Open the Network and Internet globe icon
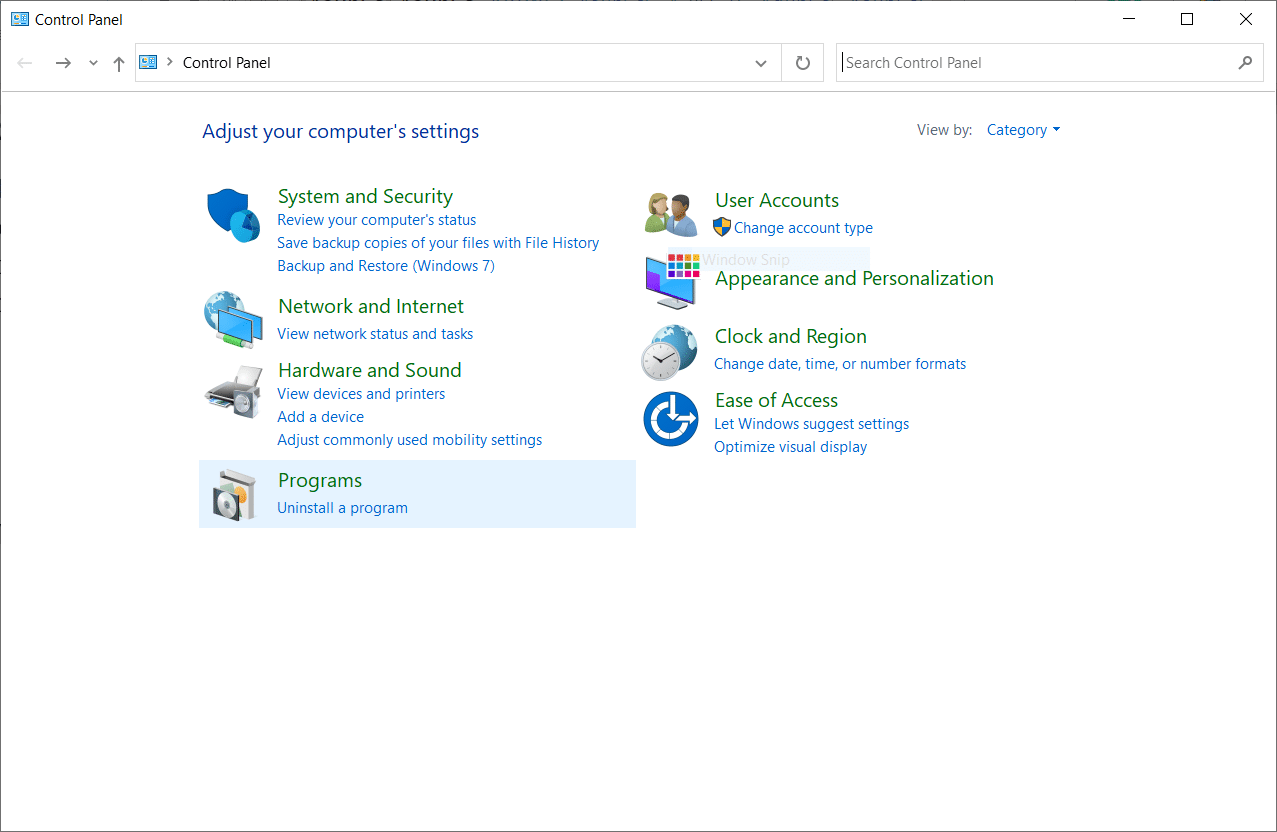Image resolution: width=1277 pixels, height=832 pixels. (233, 320)
